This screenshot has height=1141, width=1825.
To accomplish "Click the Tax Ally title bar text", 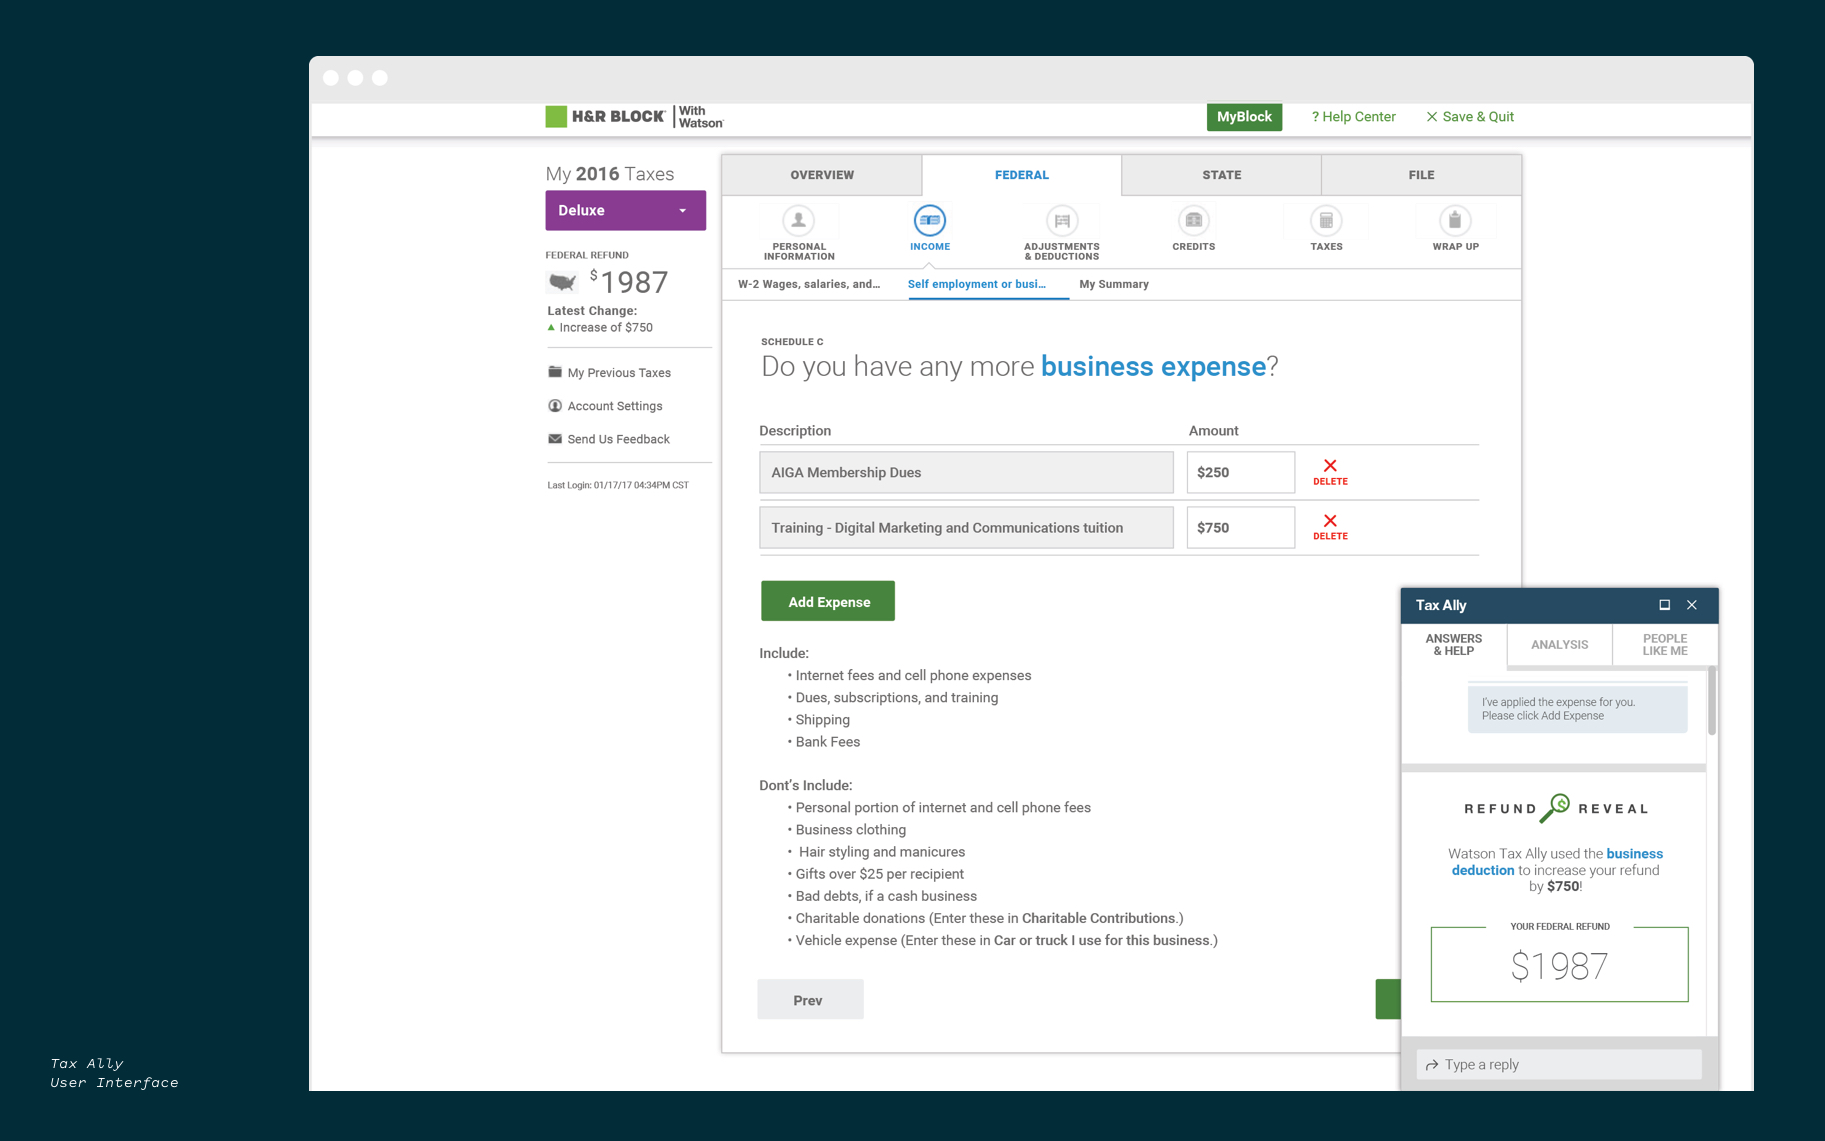I will pos(1441,605).
